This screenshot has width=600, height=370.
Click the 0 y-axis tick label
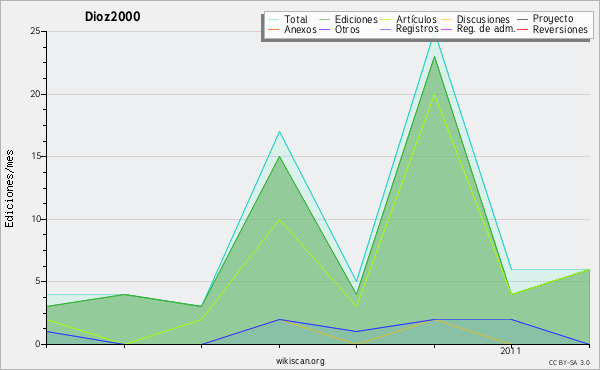coord(38,344)
